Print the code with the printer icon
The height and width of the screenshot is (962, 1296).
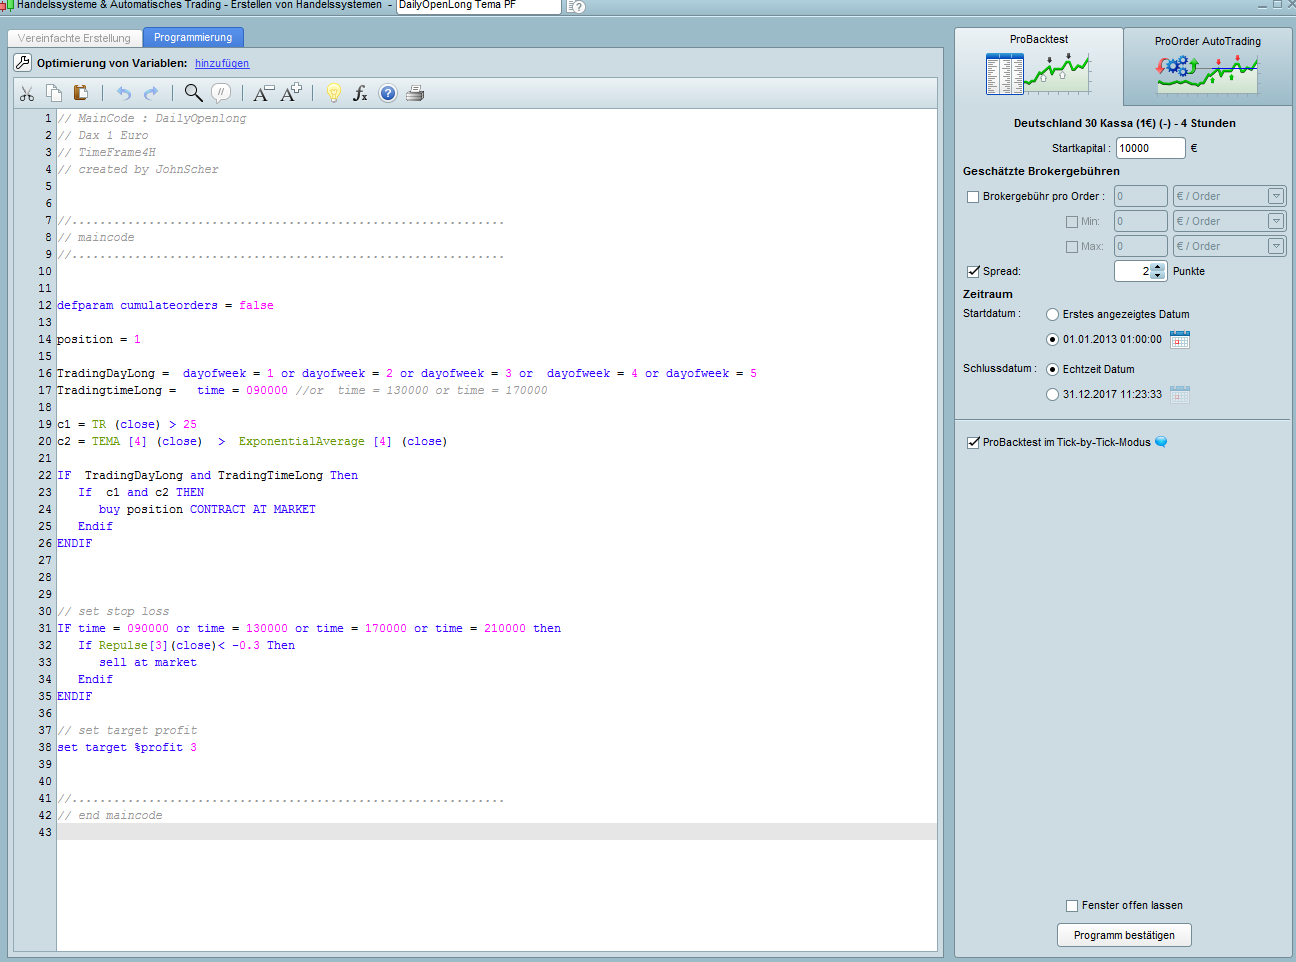pos(415,93)
